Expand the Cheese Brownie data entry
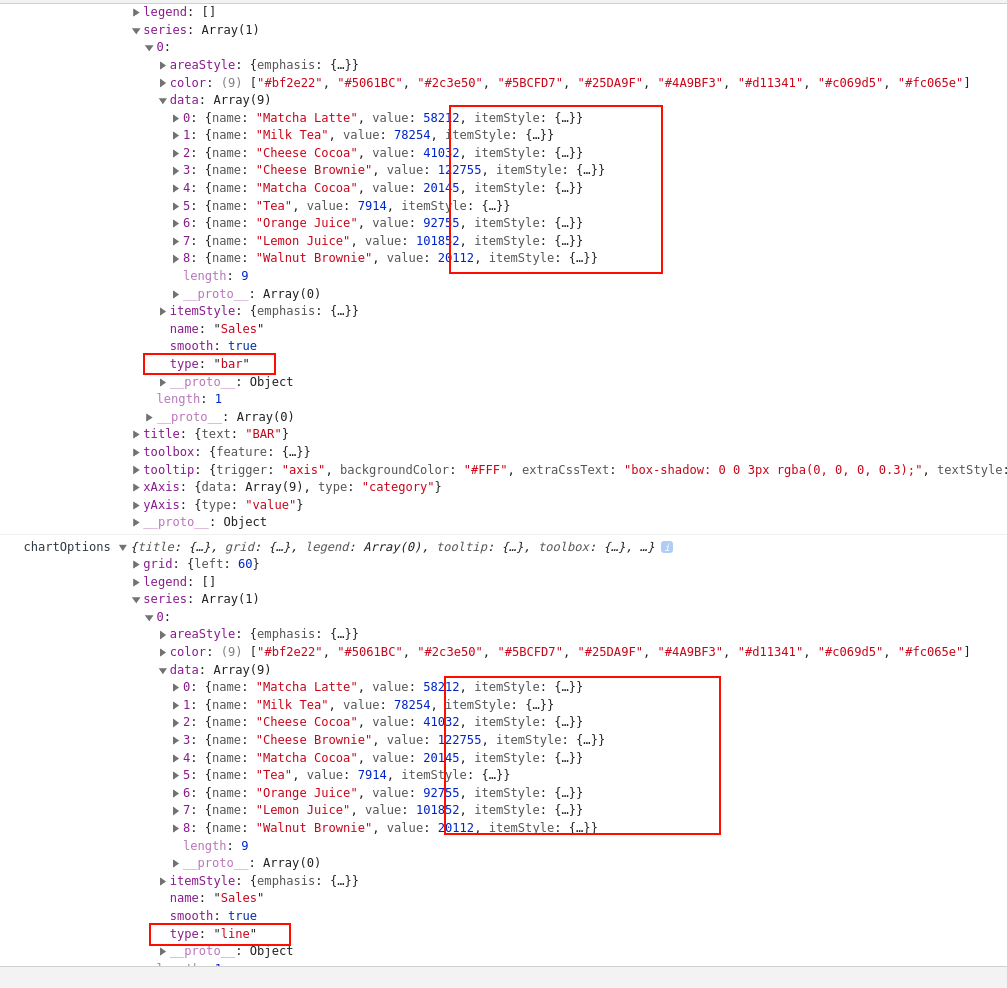Screen dimensions: 1007x988 pos(176,170)
